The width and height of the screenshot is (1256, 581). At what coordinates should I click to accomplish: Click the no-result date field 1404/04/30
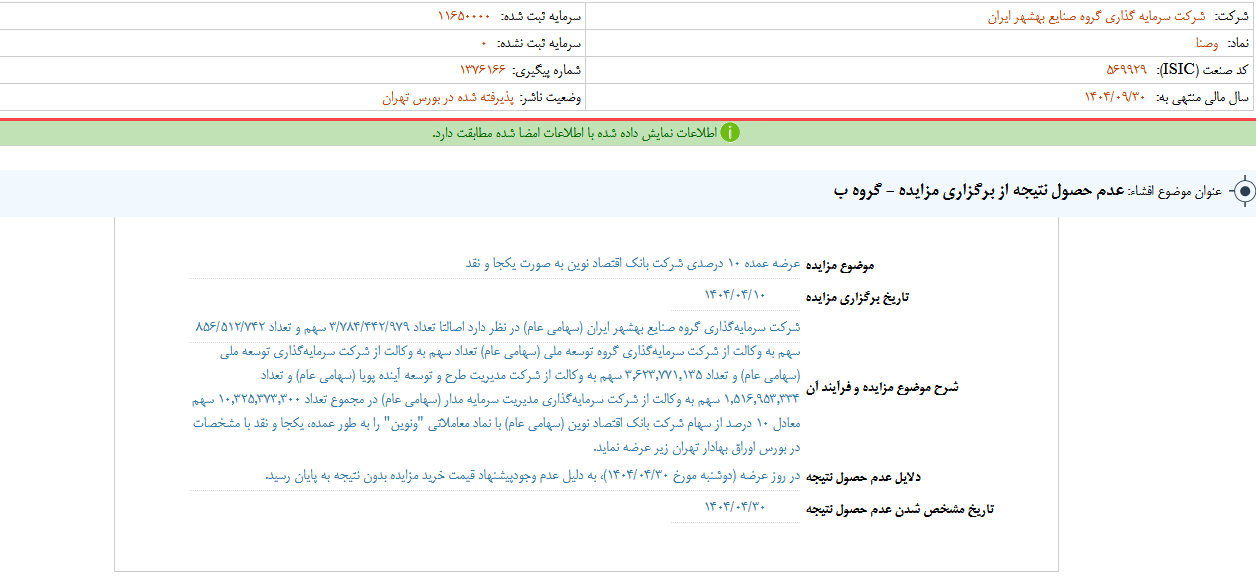pyautogui.click(x=733, y=506)
